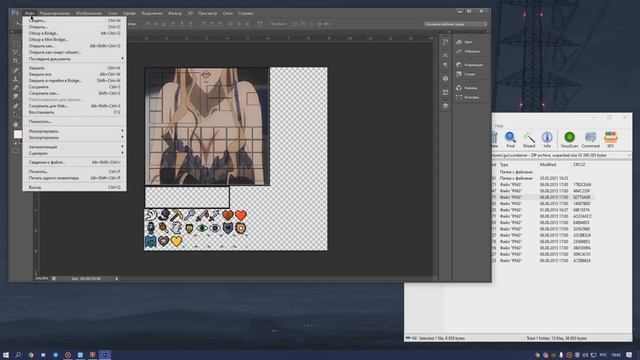Click the Windows Start button
This screenshot has width=640, height=360.
coord(6,355)
